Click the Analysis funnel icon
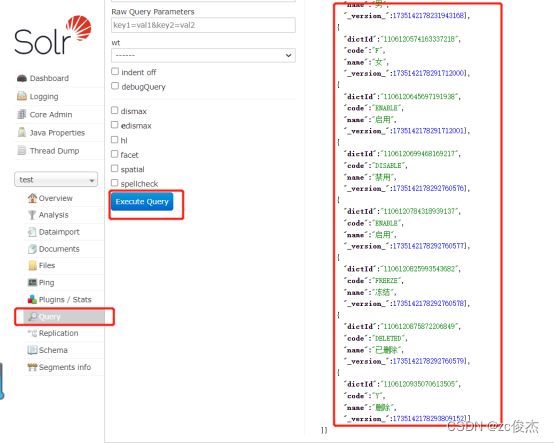 point(32,215)
